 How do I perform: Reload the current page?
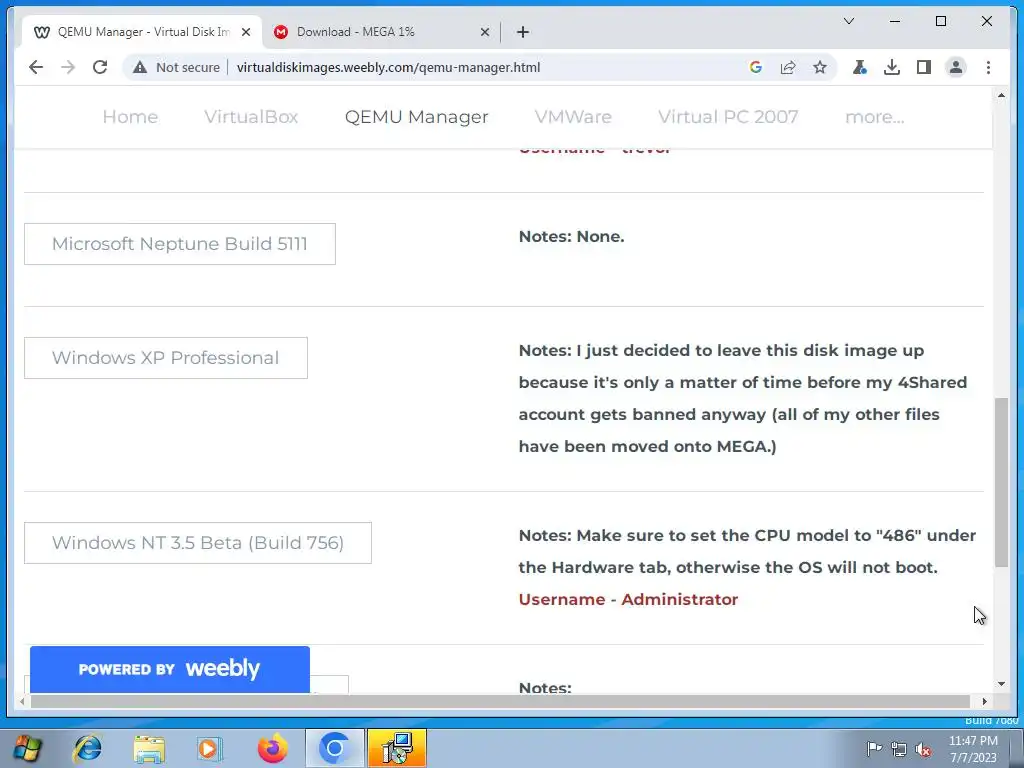coord(100,67)
